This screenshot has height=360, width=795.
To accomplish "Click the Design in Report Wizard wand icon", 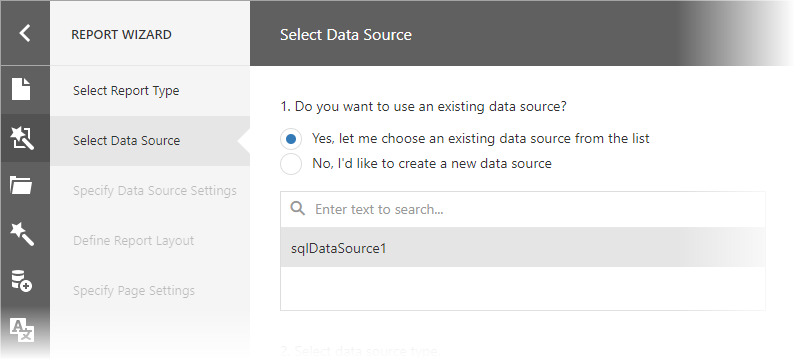I will click(x=22, y=233).
